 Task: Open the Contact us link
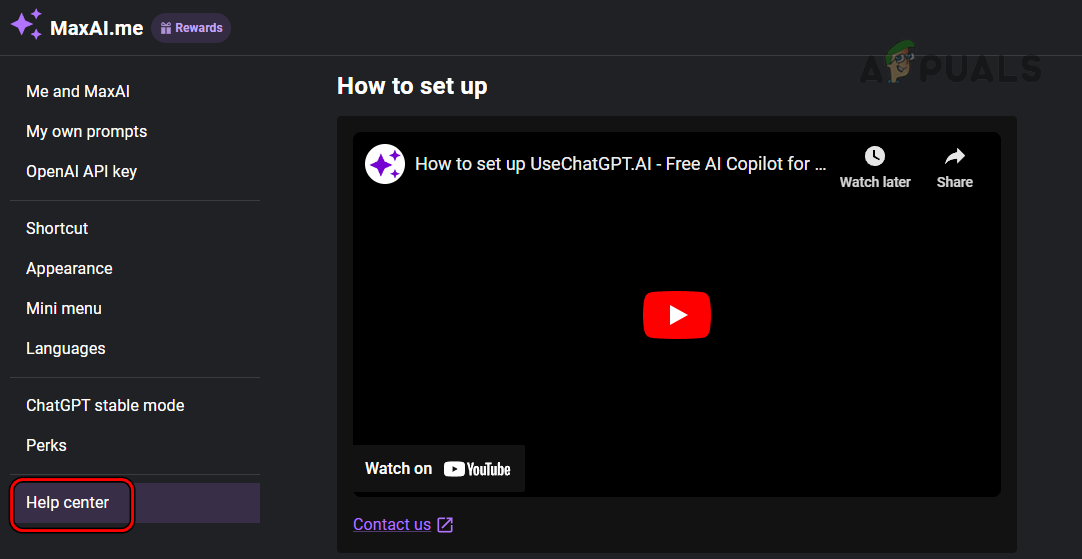coord(392,524)
